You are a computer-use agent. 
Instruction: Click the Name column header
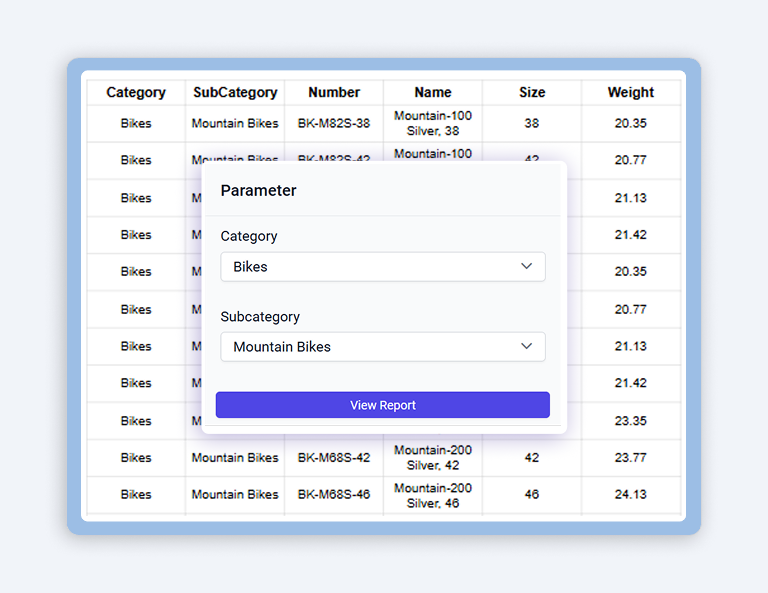(x=433, y=92)
